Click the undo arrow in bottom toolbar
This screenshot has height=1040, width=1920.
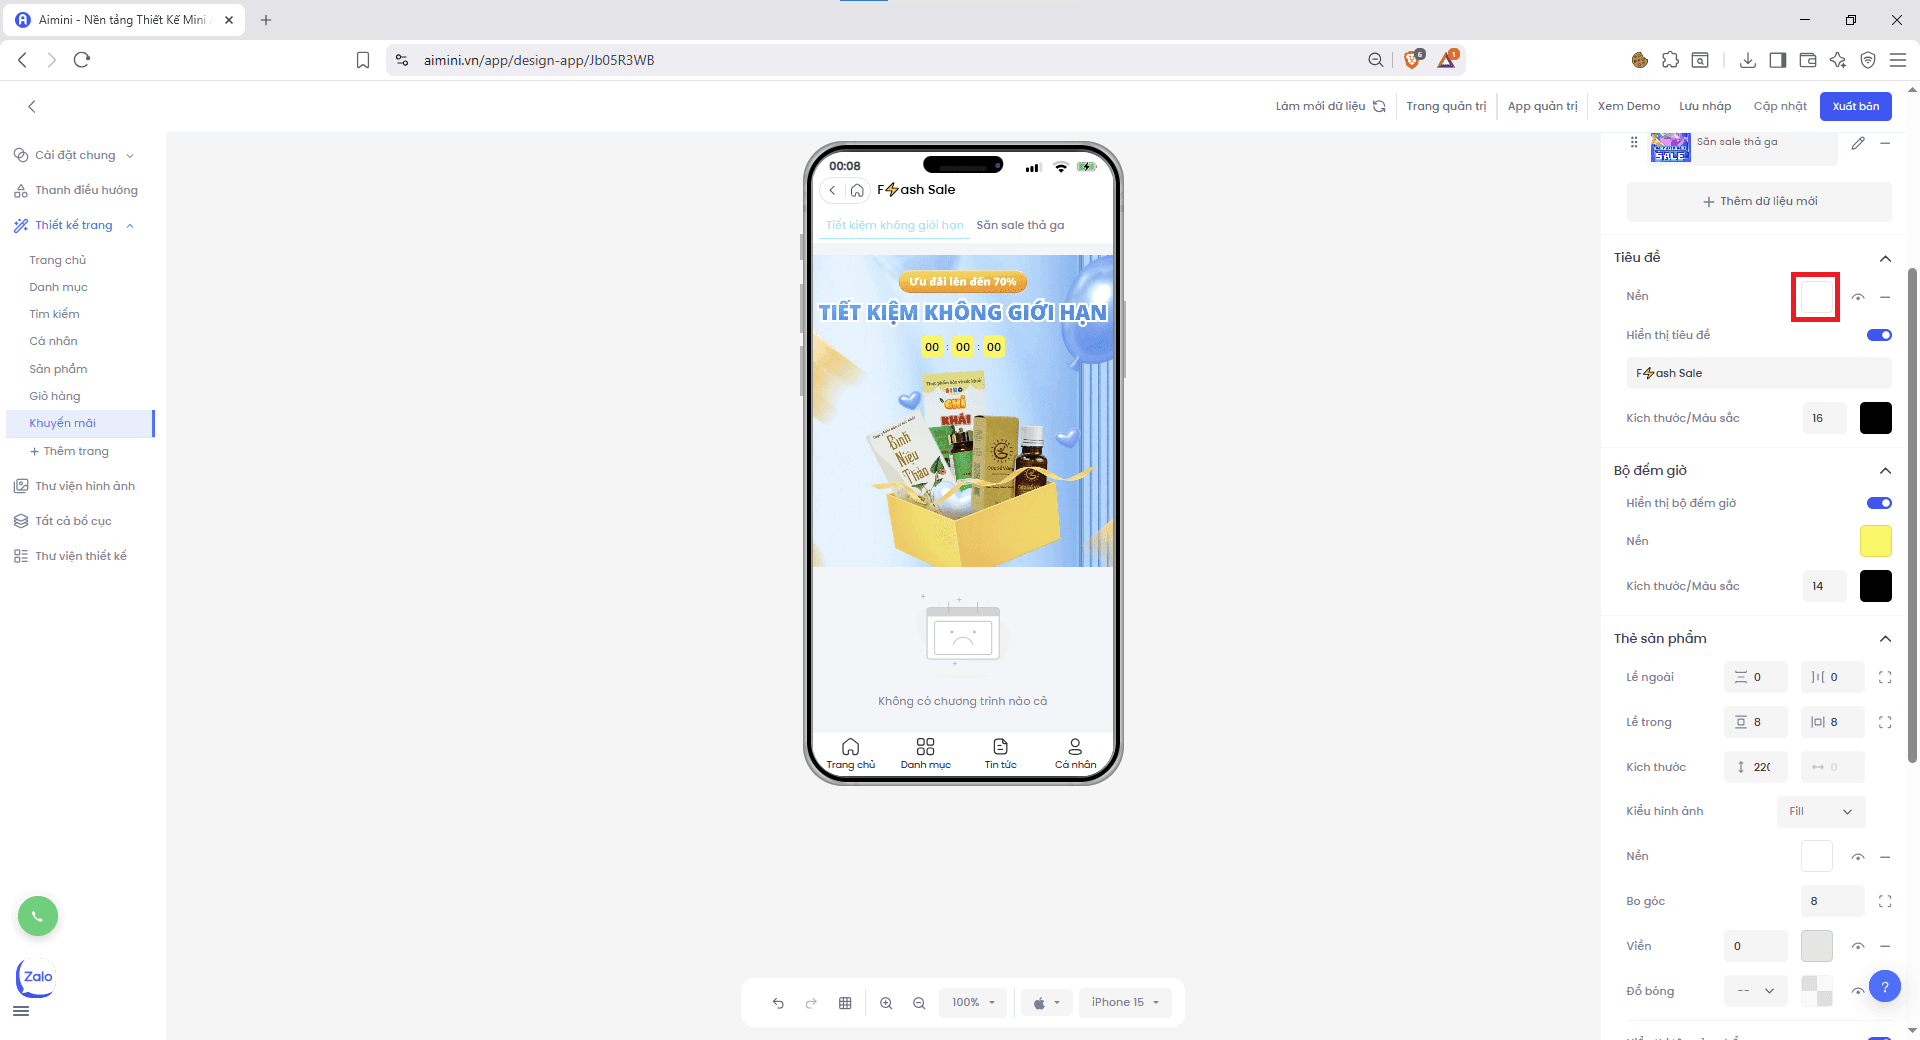778,1003
